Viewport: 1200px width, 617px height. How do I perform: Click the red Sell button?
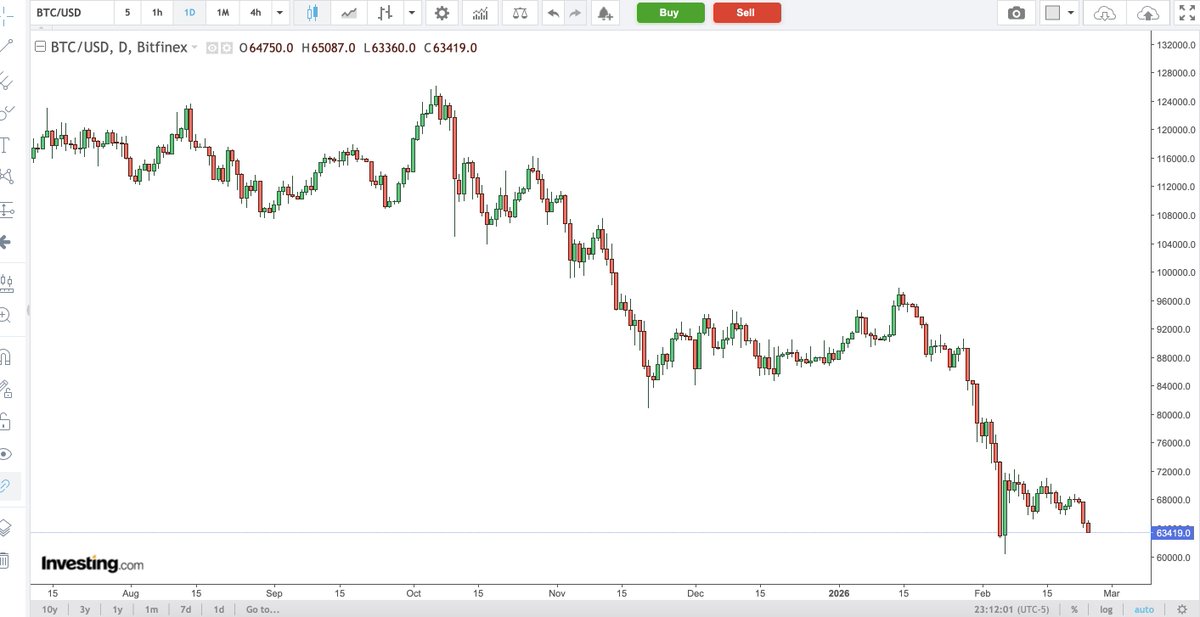click(x=746, y=13)
